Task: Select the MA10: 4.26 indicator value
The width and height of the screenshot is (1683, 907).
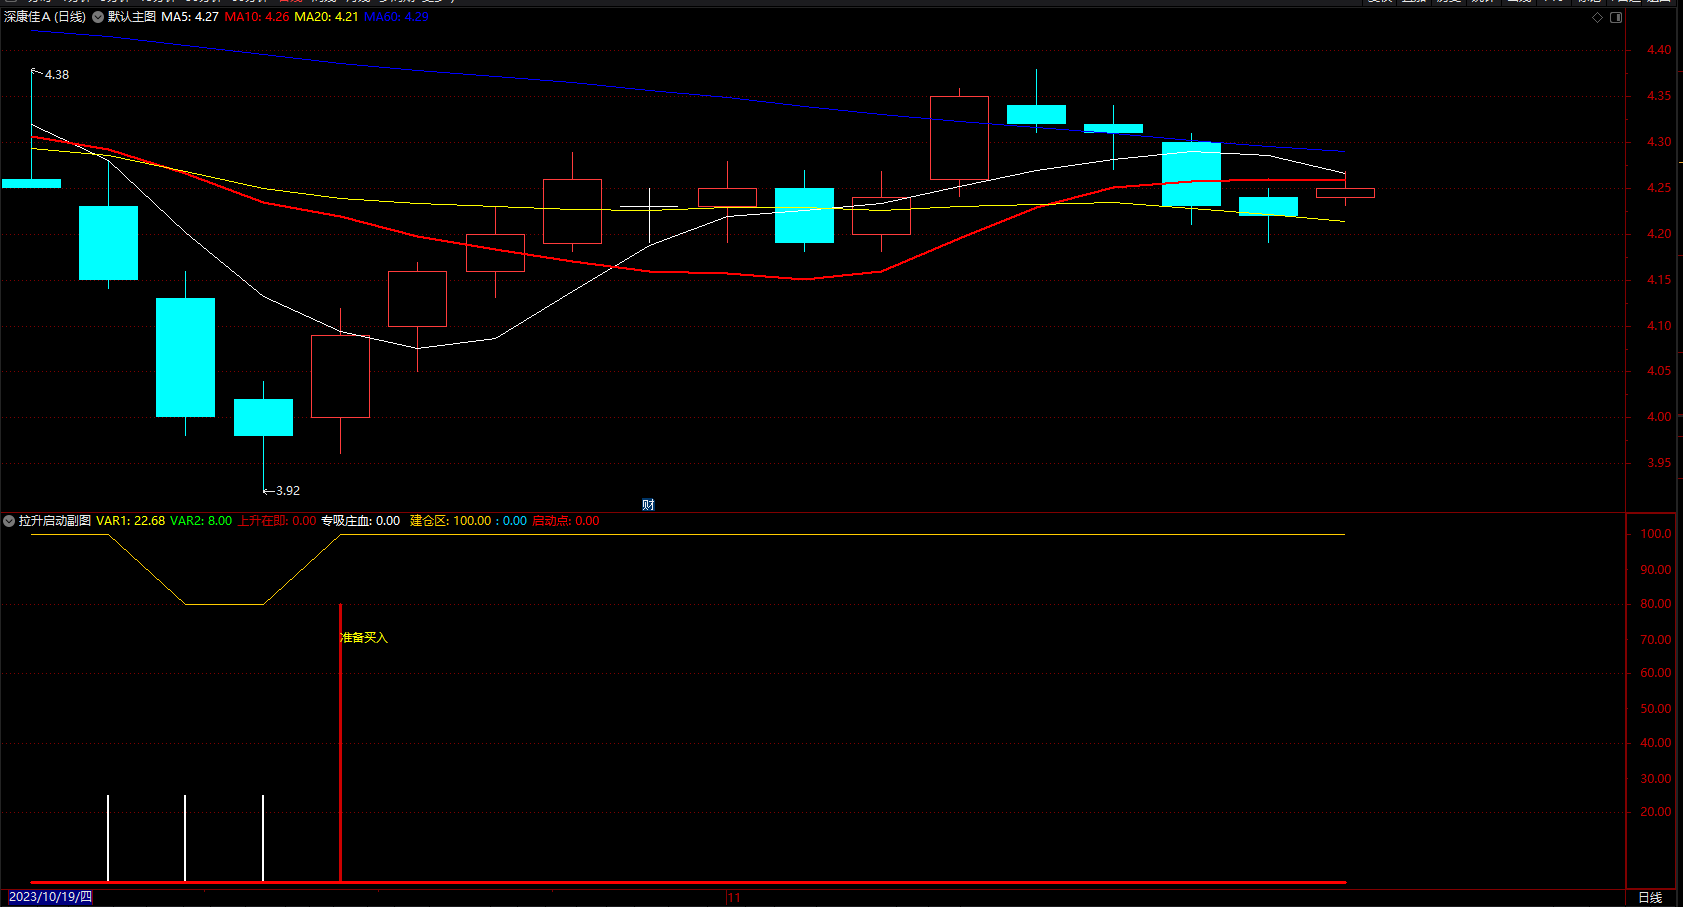Action: point(257,17)
